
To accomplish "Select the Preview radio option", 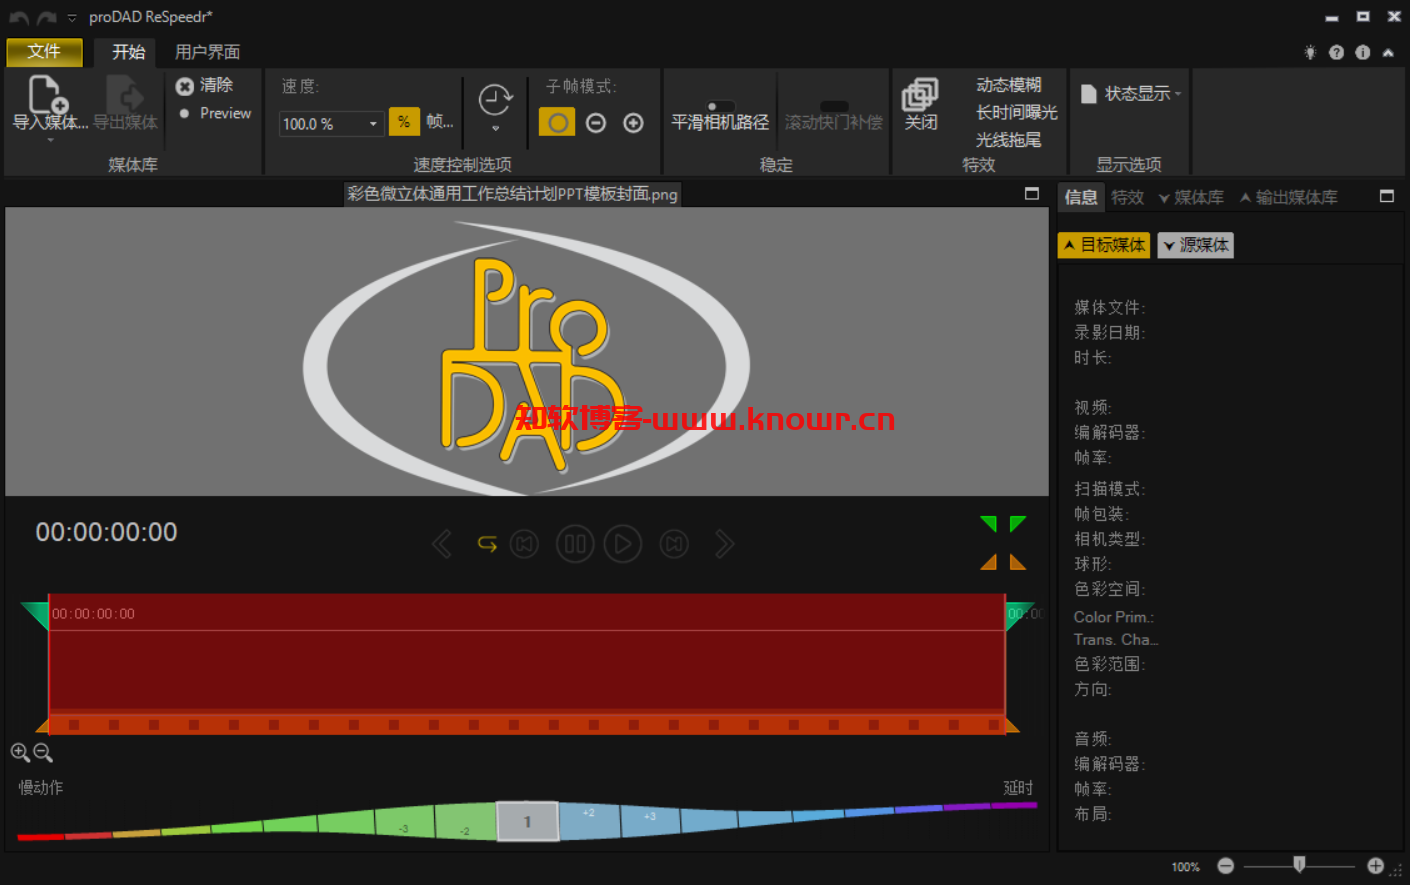I will [x=214, y=114].
